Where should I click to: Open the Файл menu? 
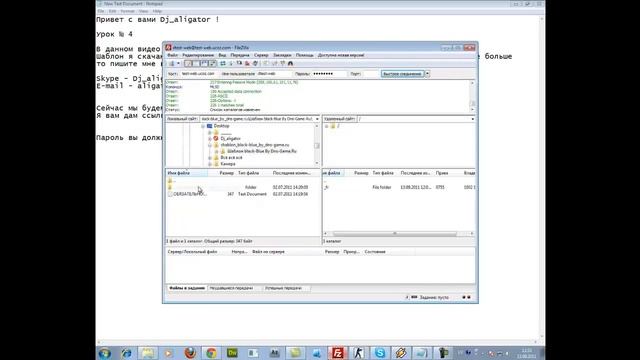click(172, 55)
